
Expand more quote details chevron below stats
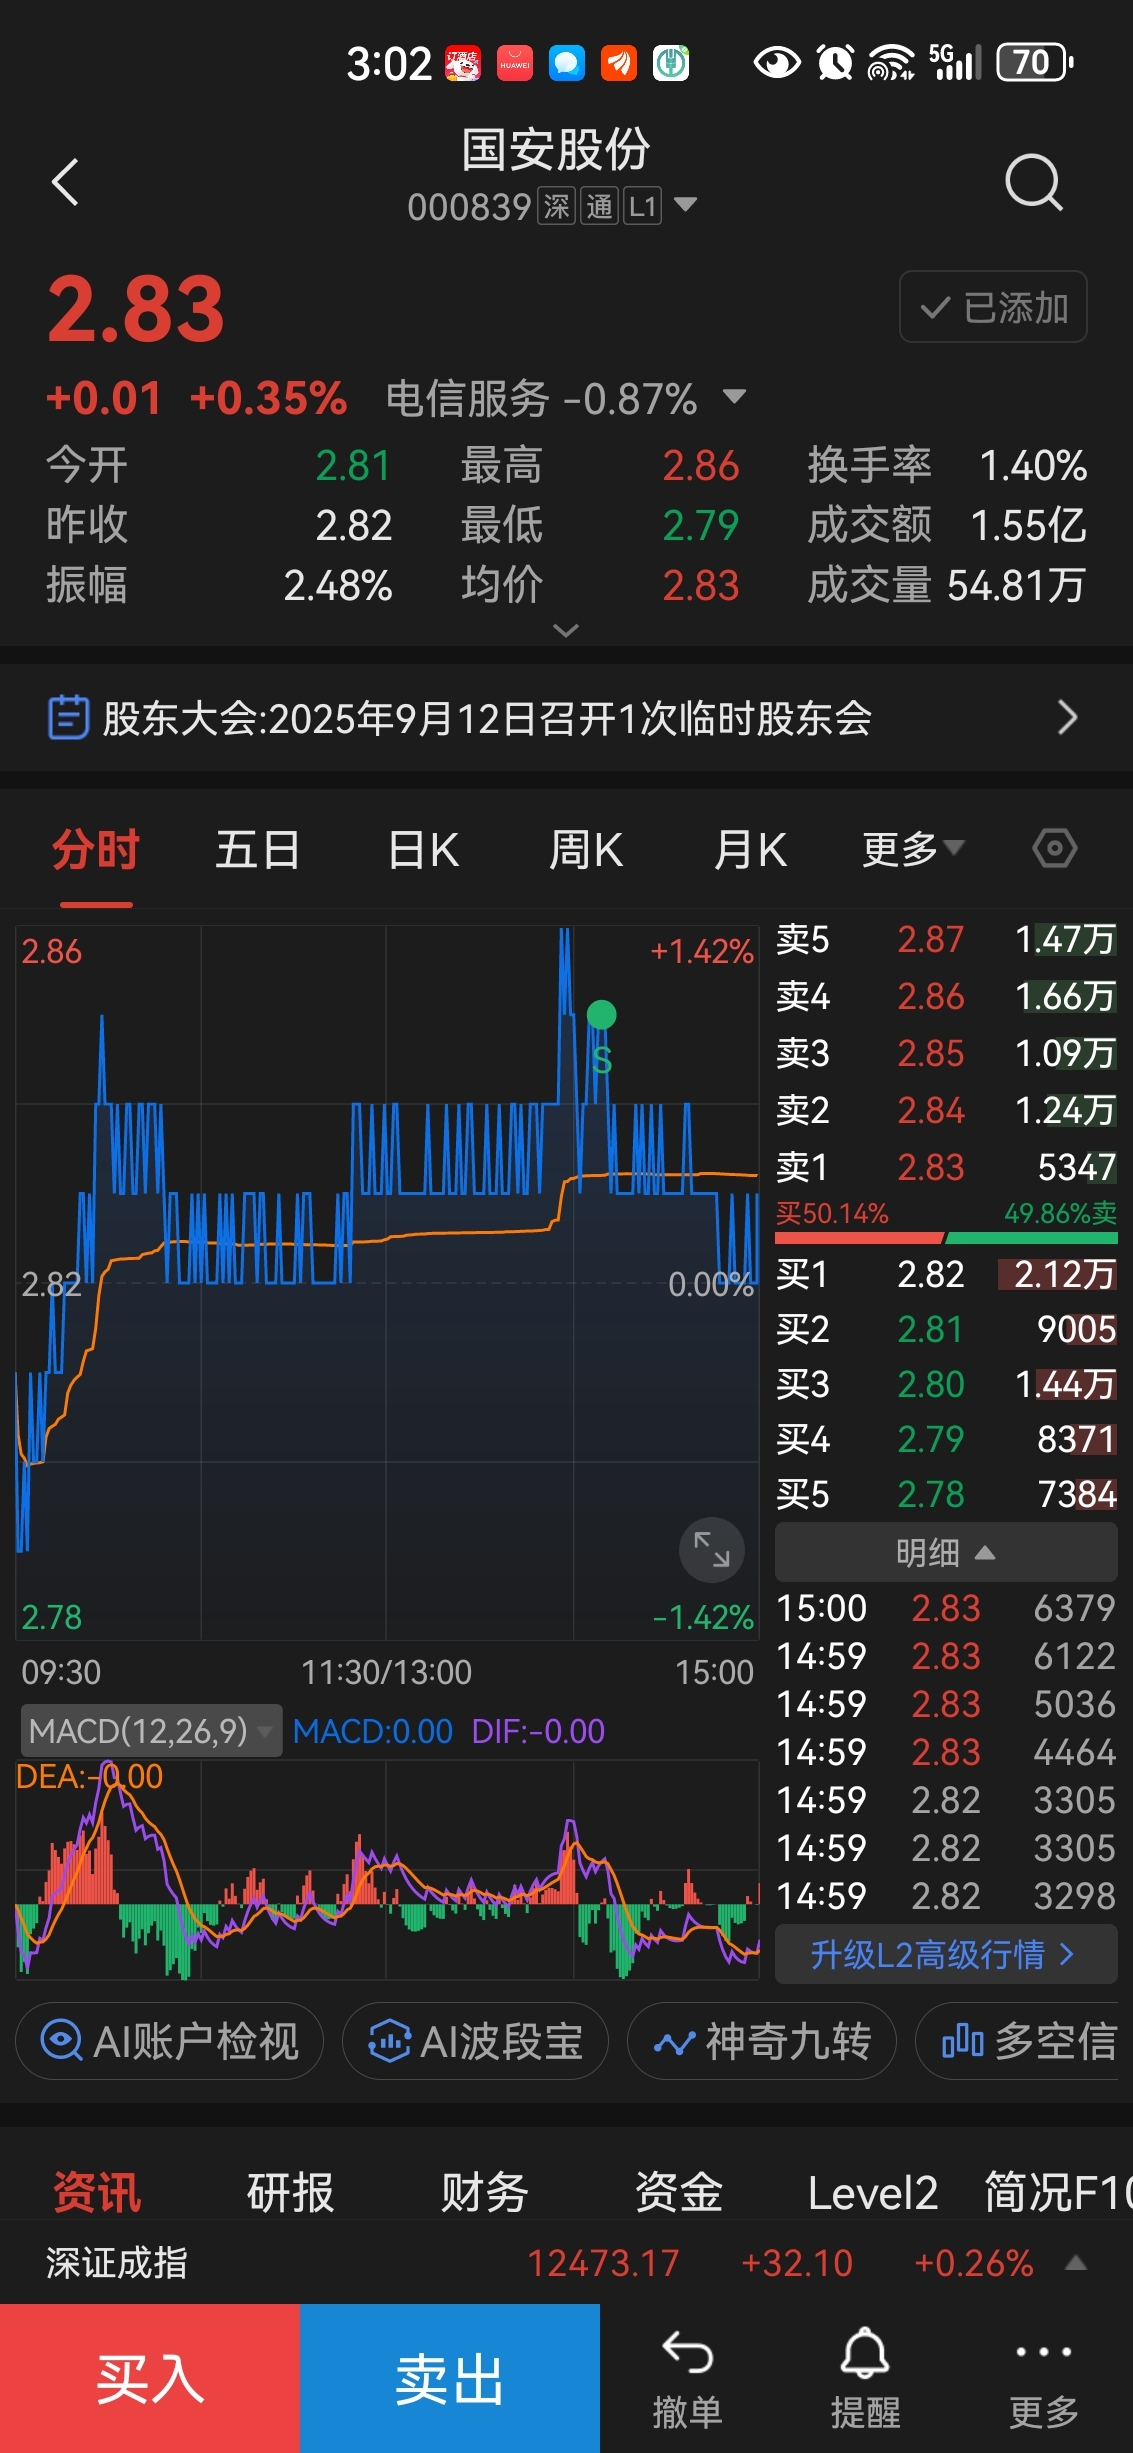566,630
